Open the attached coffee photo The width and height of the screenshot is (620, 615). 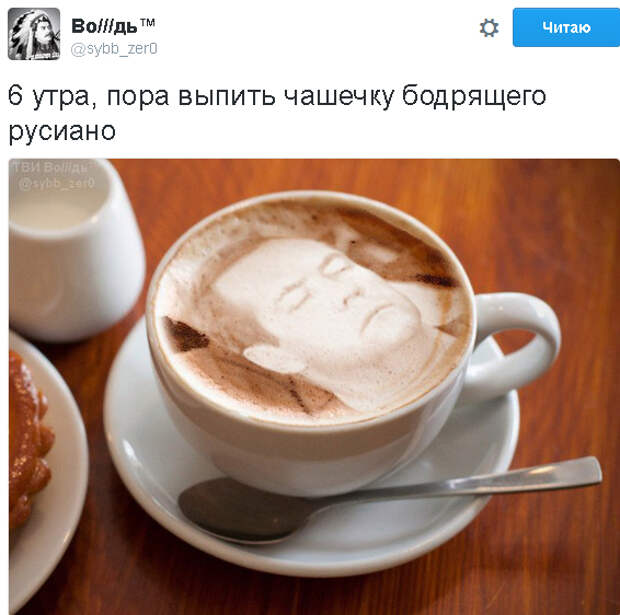point(314,387)
